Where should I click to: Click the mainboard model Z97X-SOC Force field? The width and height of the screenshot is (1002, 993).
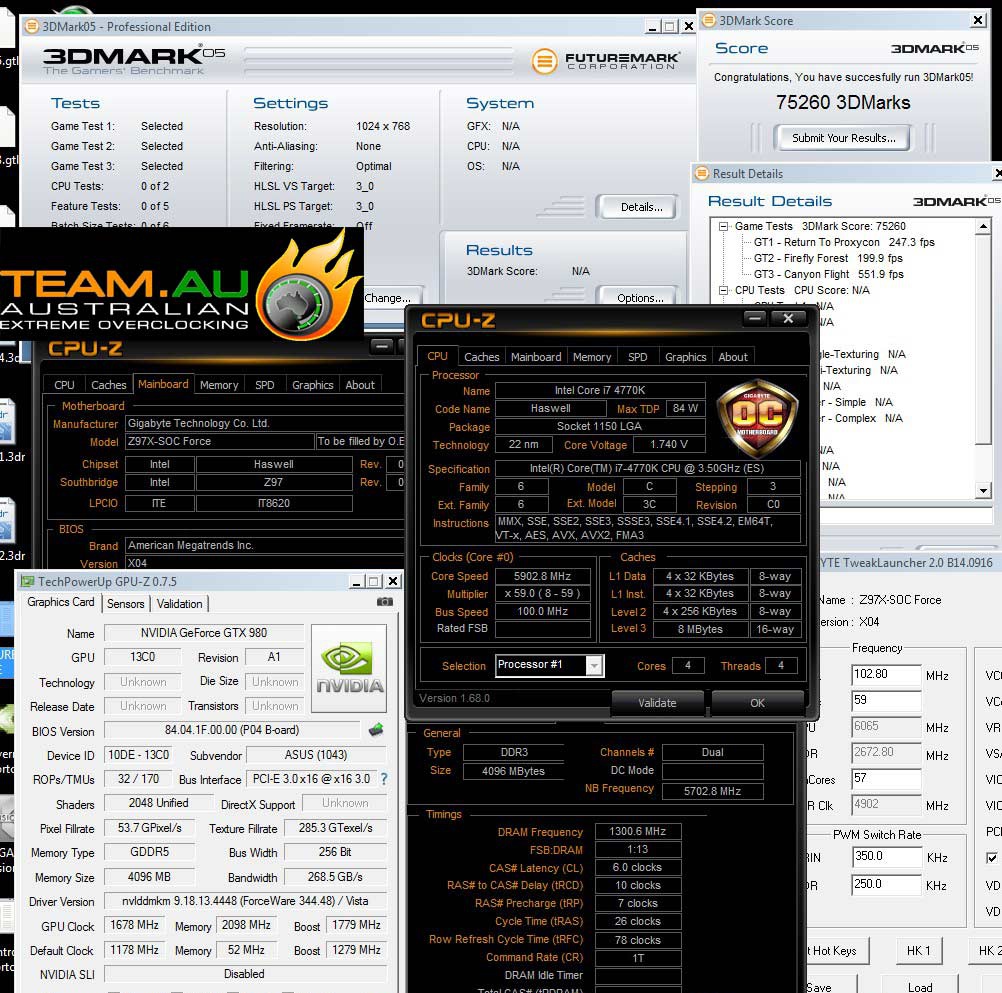pyautogui.click(x=220, y=441)
